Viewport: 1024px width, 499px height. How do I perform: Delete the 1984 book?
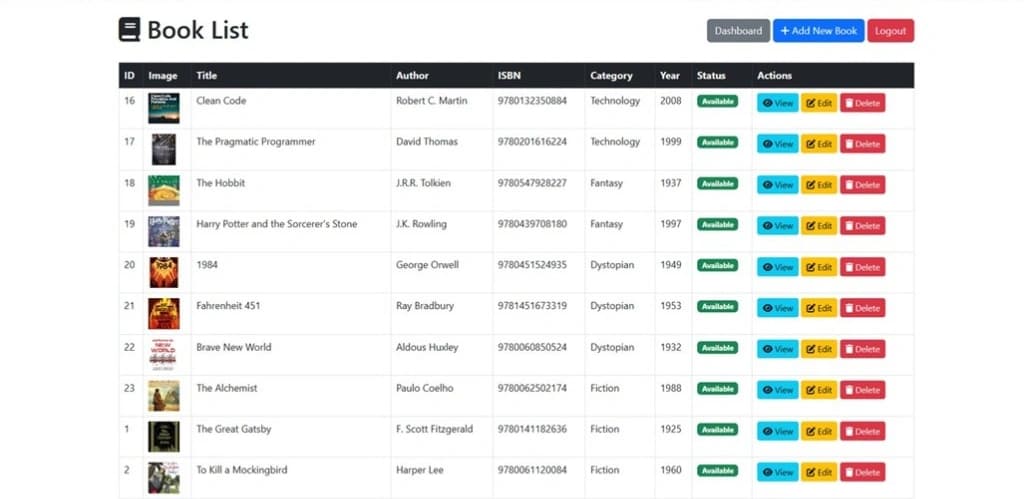coord(862,266)
